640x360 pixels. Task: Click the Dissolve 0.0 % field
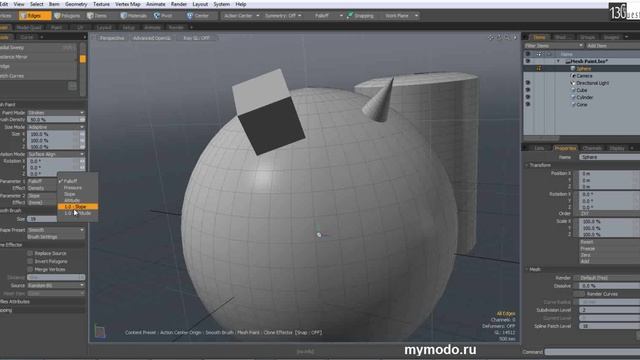(610, 286)
